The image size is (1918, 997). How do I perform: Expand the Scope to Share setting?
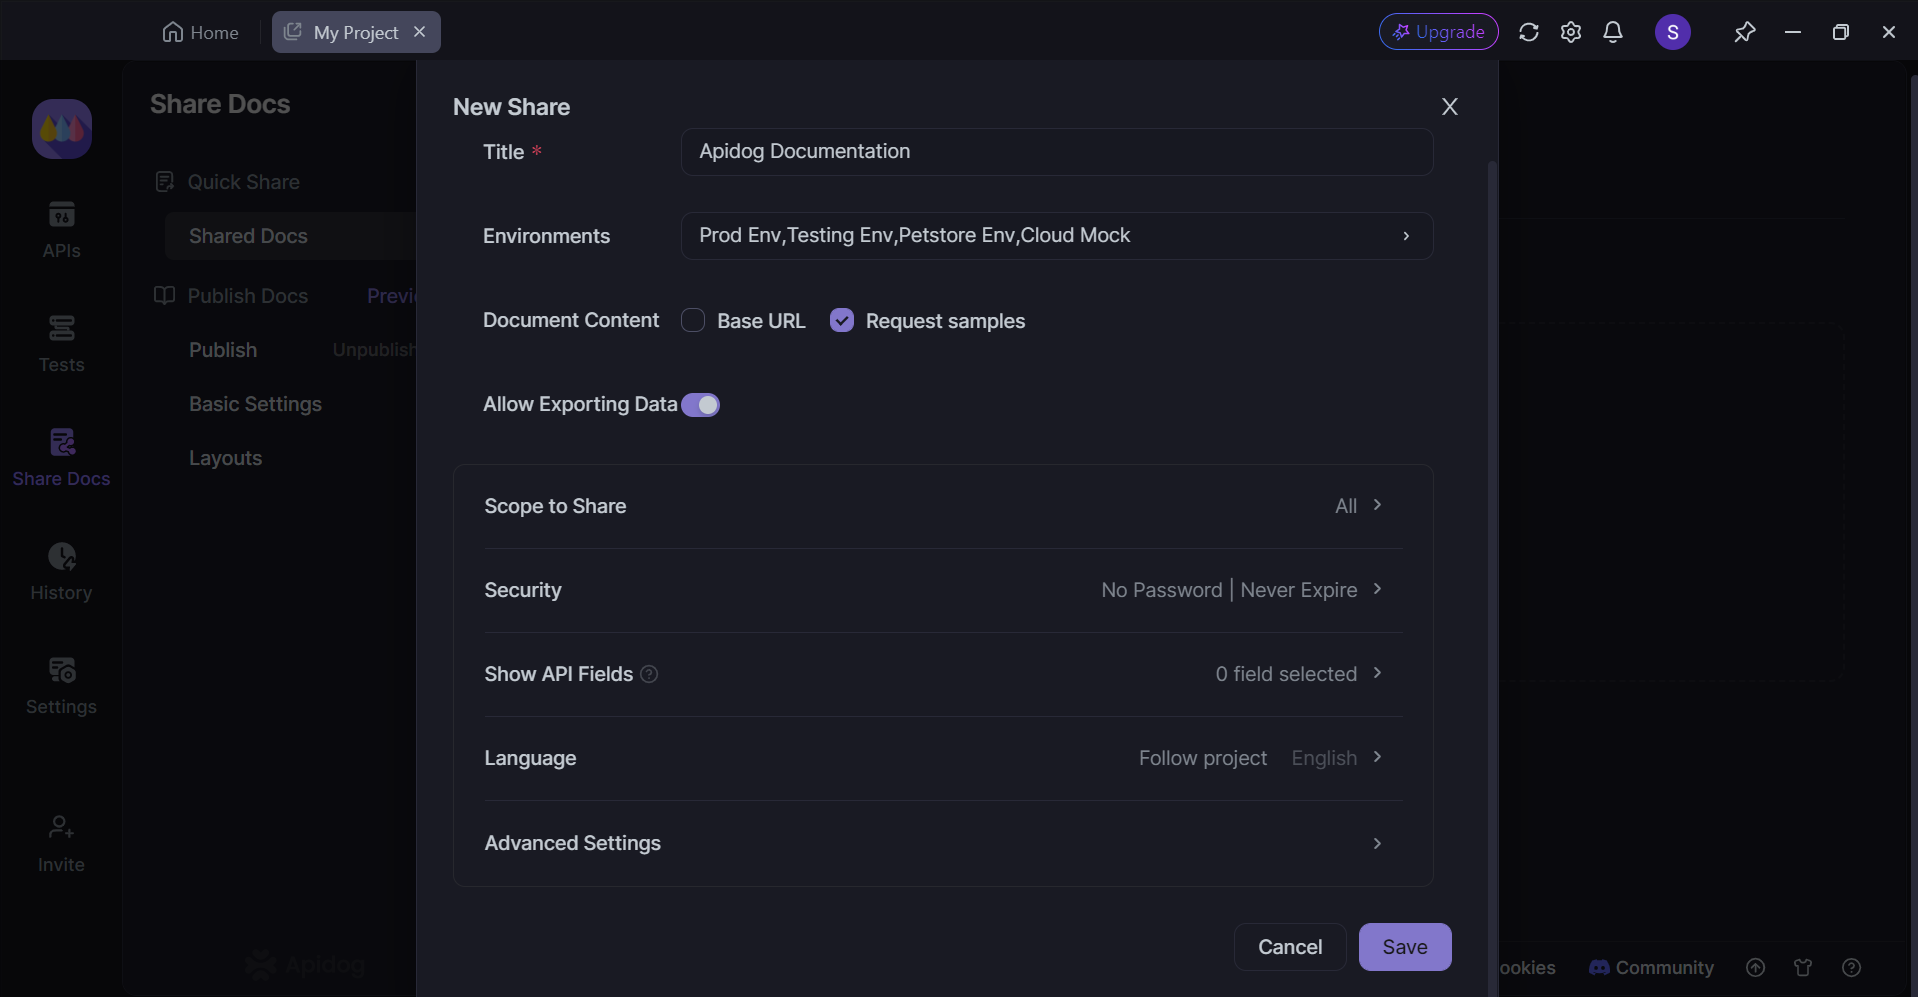(x=943, y=506)
